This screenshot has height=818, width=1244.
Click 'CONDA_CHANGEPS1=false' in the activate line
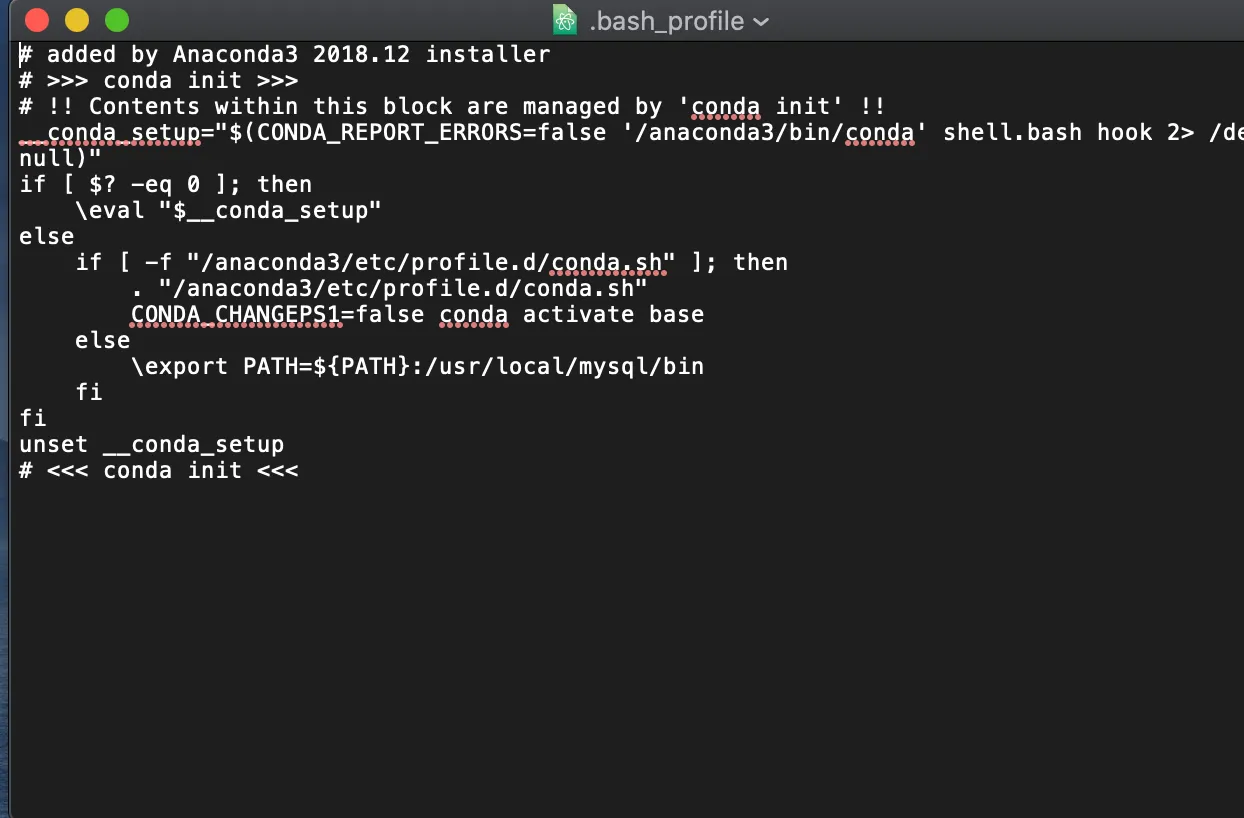click(280, 314)
